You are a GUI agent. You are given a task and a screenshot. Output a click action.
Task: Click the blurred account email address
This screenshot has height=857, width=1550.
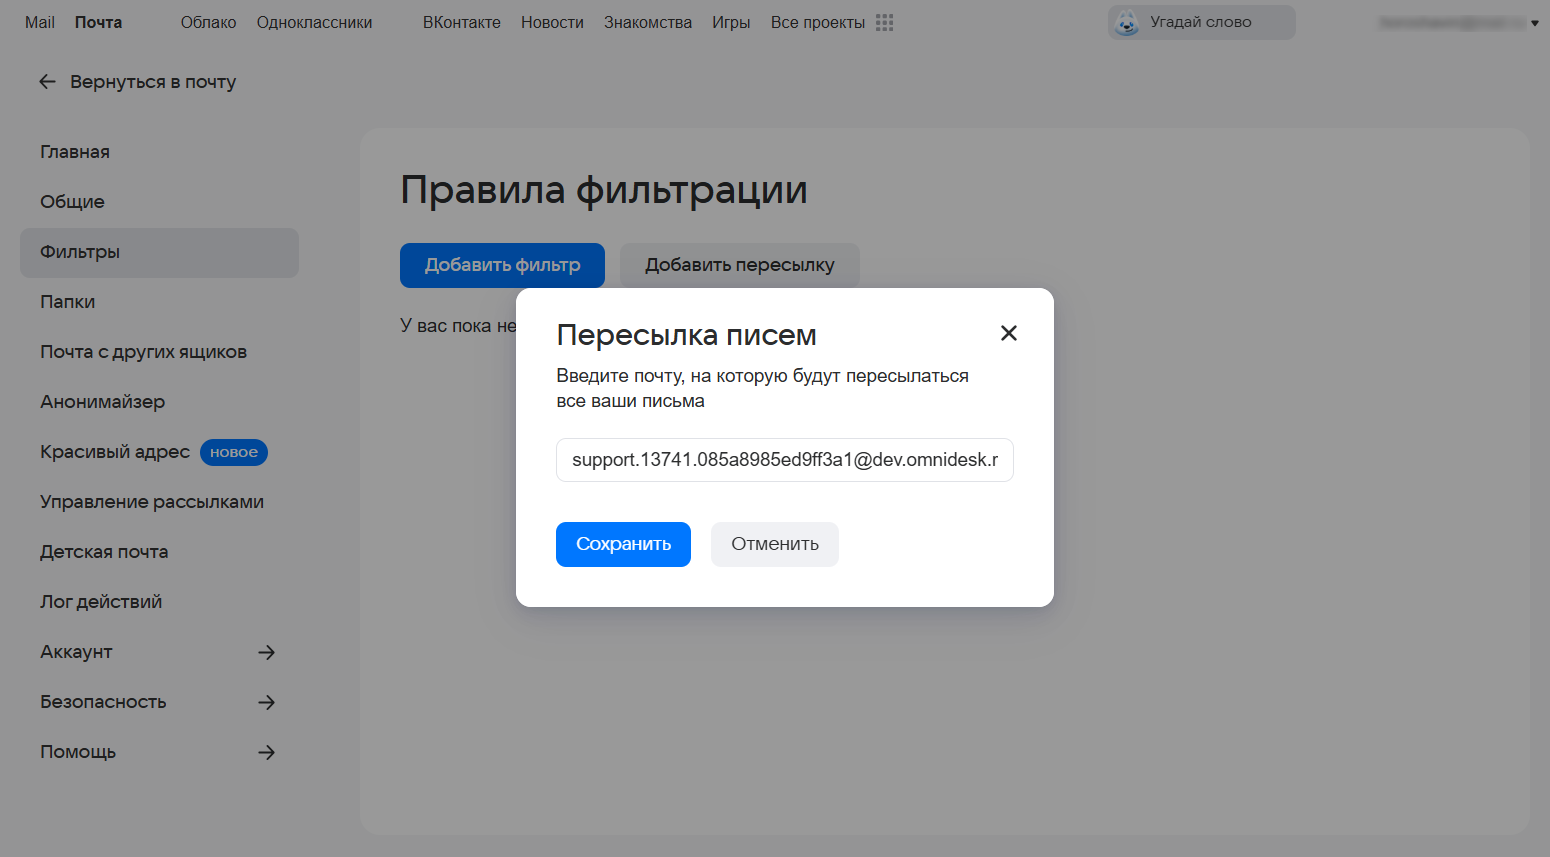tap(1452, 23)
